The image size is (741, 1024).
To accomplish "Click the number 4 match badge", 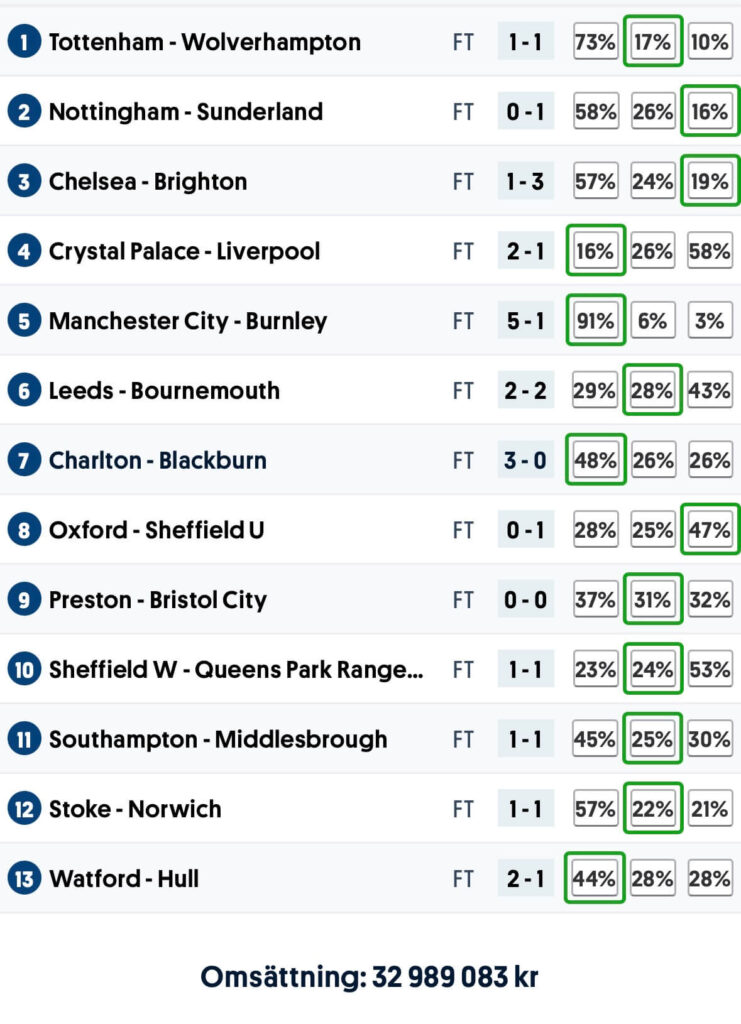I will (23, 251).
